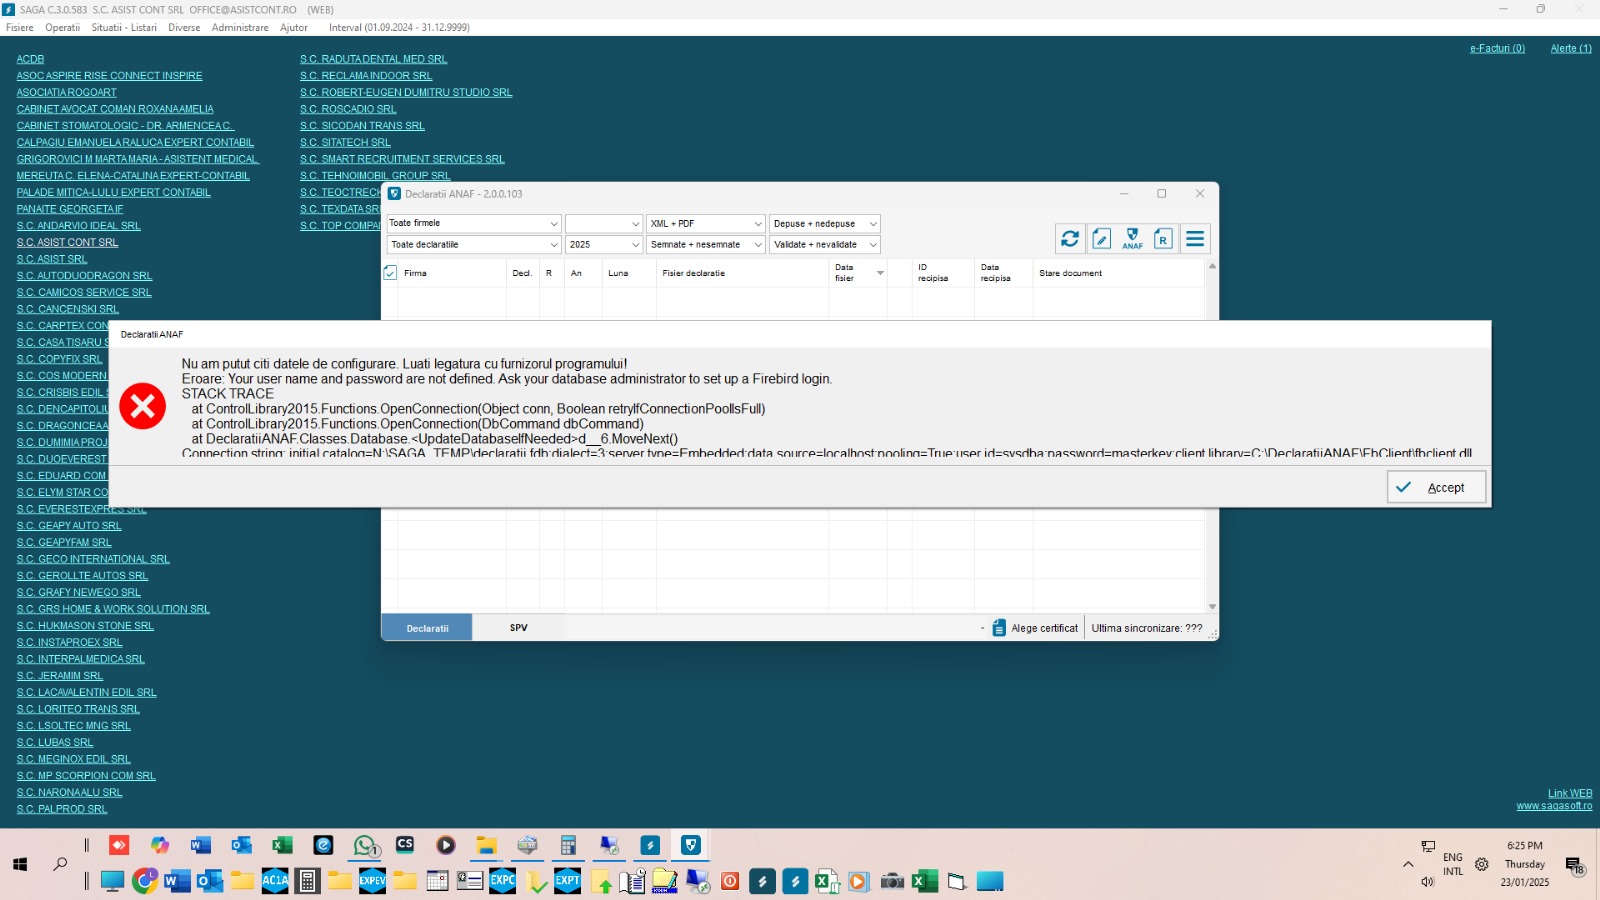Viewport: 1600px width, 900px height.
Task: Click the grid scrollbar up arrow
Action: [1212, 266]
